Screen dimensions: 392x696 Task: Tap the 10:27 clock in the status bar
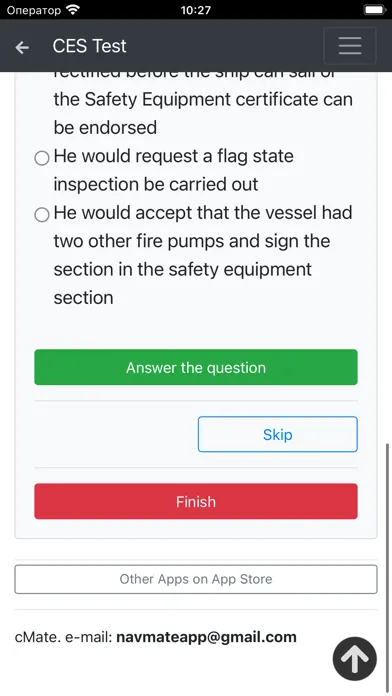pos(196,10)
